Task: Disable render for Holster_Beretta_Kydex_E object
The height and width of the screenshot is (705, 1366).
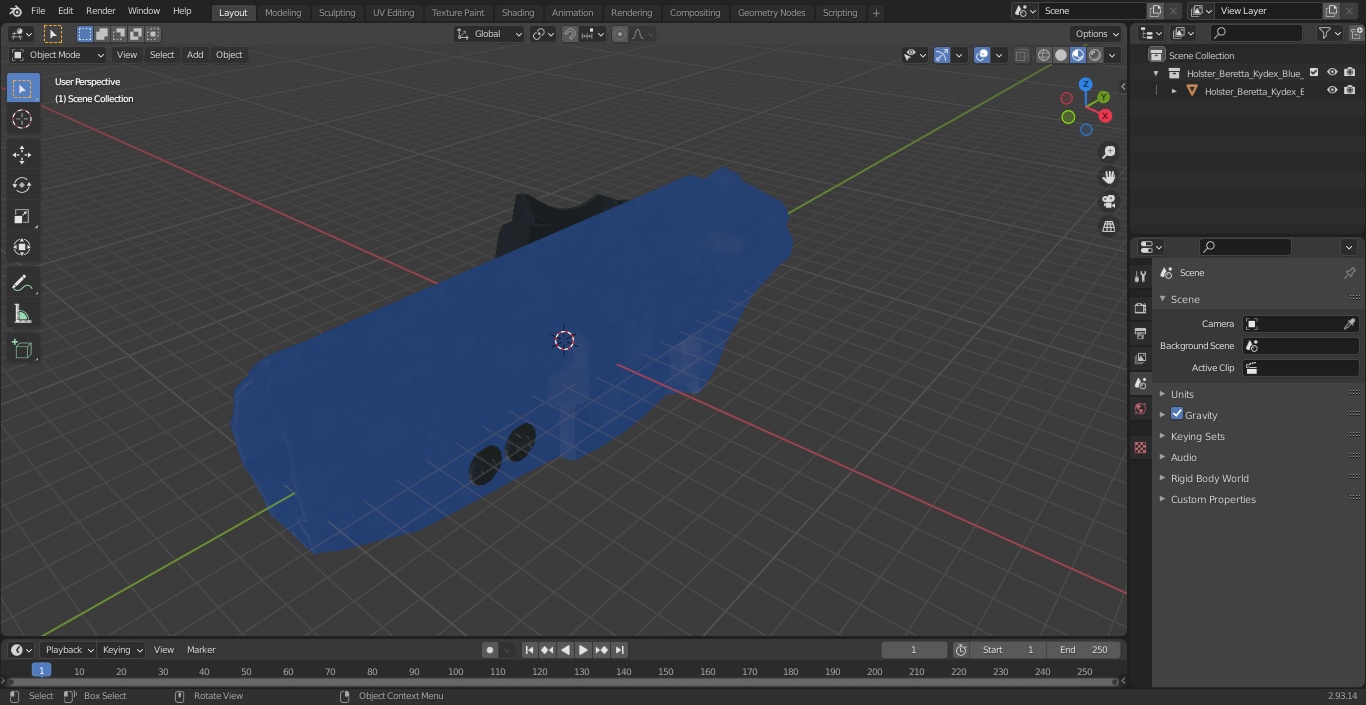Action: [1350, 90]
